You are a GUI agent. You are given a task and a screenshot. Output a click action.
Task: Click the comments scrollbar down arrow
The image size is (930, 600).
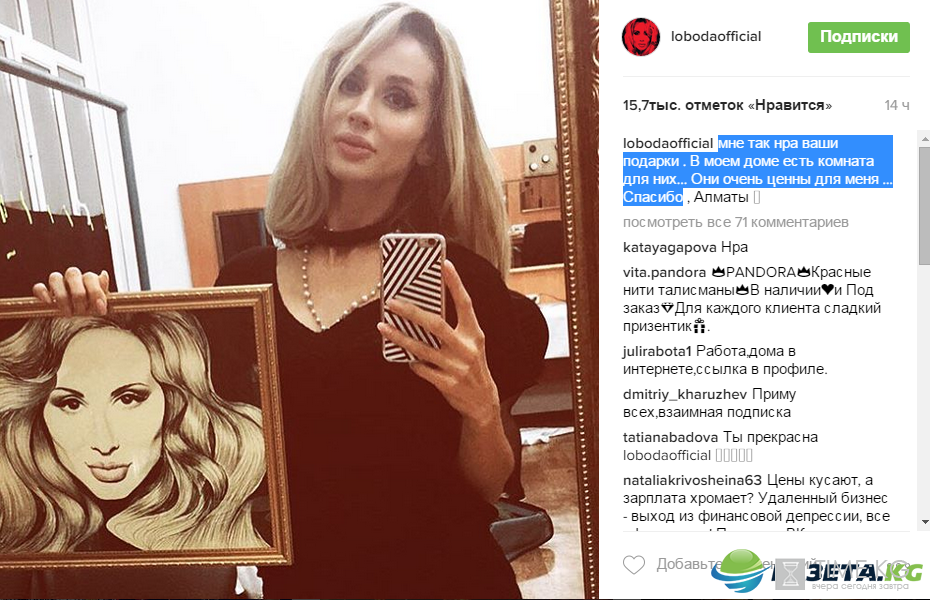click(925, 522)
